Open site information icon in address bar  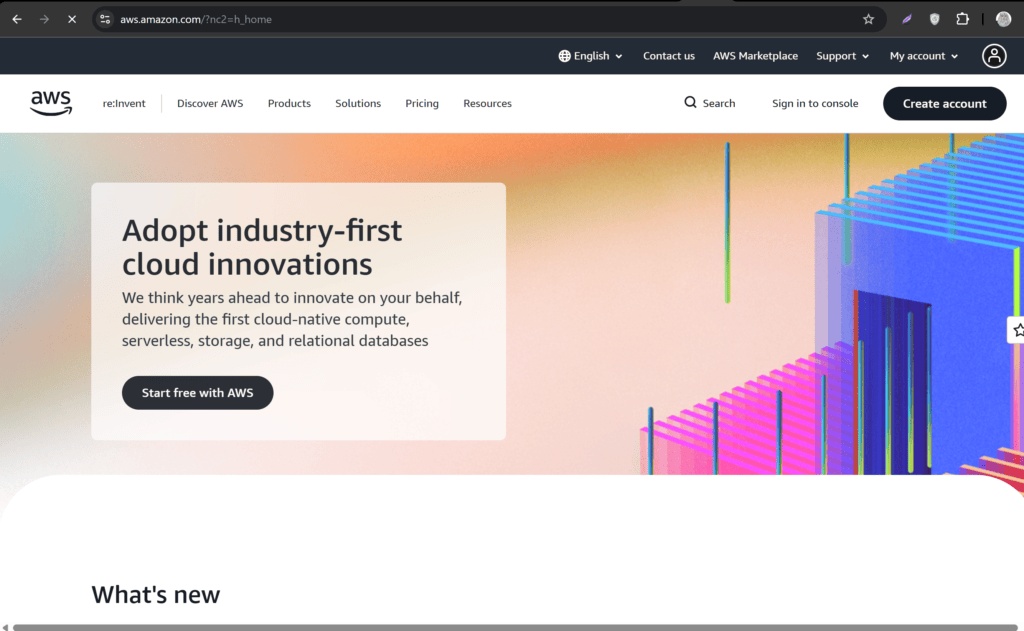[x=105, y=19]
